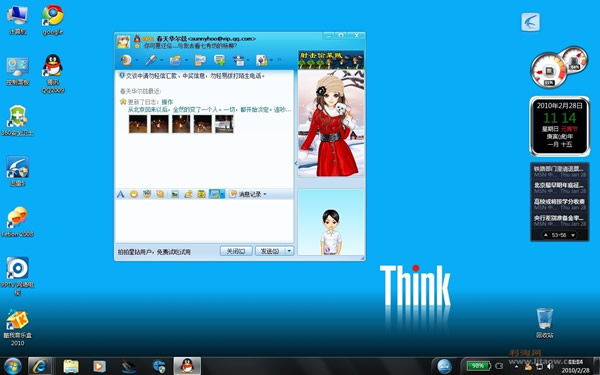The width and height of the screenshot is (600, 375).
Task: Open the fourth diary photo thumbnail
Action: (x=202, y=124)
